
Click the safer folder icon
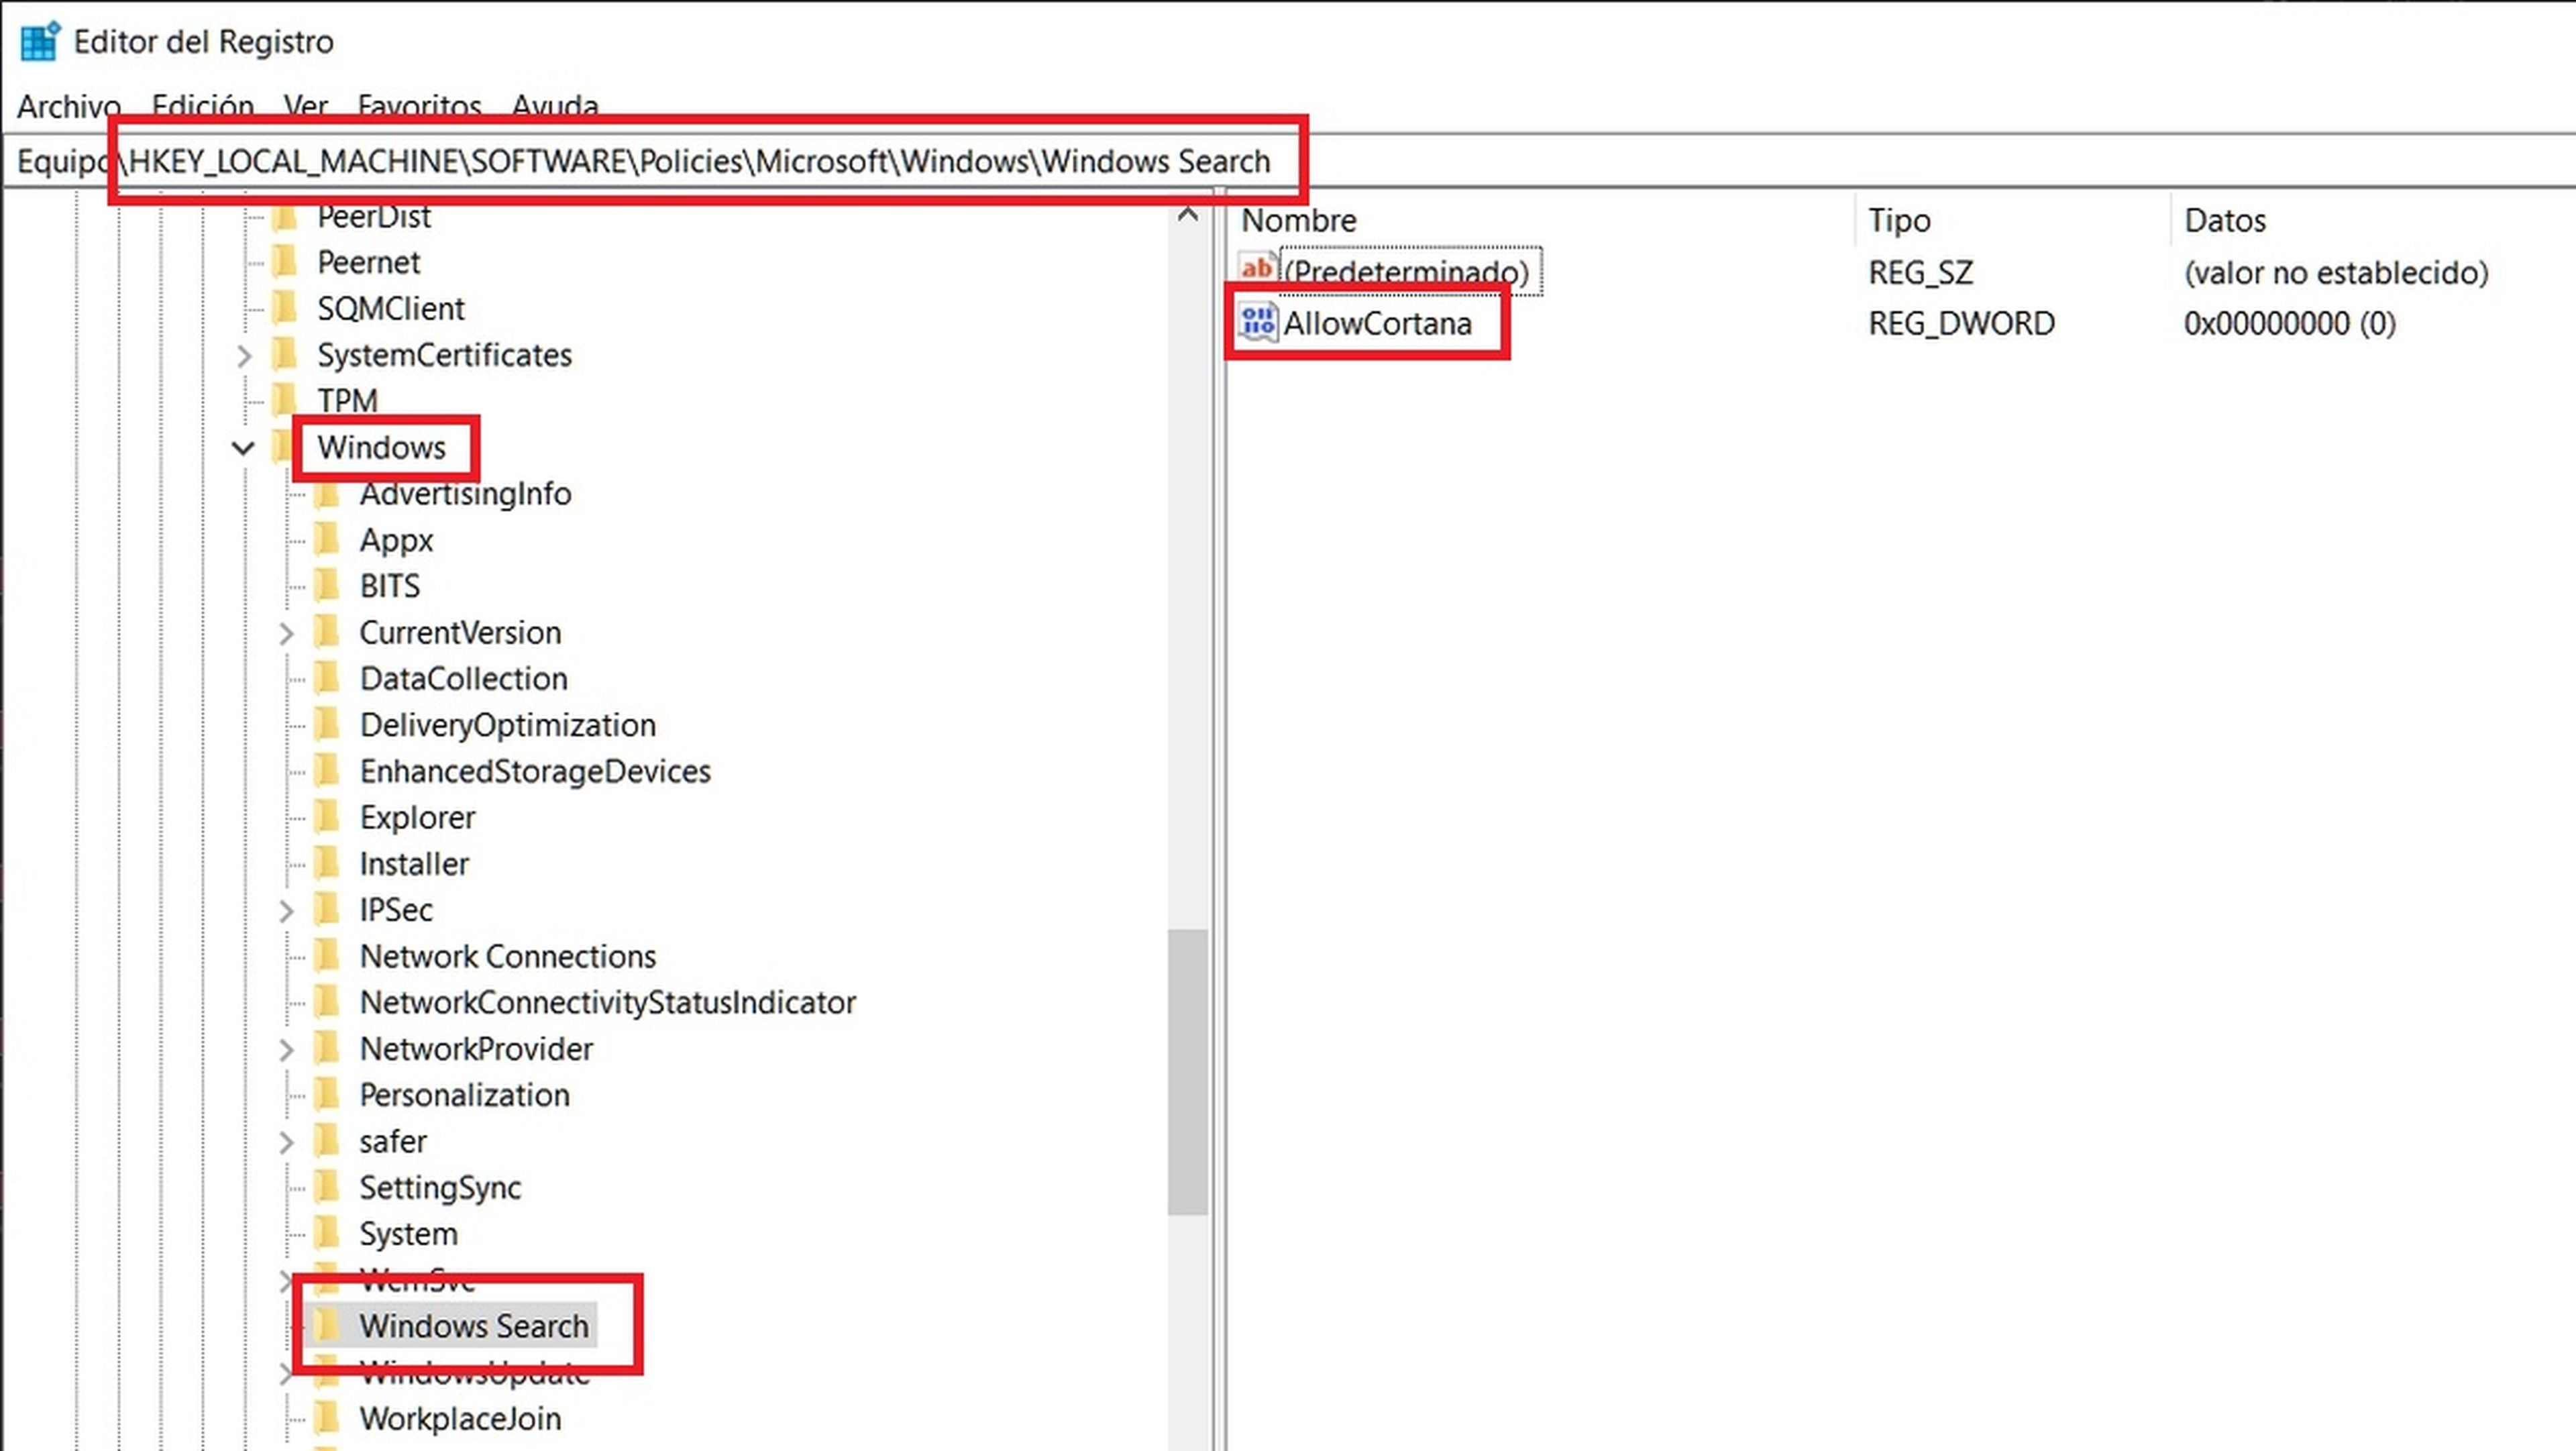click(327, 1142)
